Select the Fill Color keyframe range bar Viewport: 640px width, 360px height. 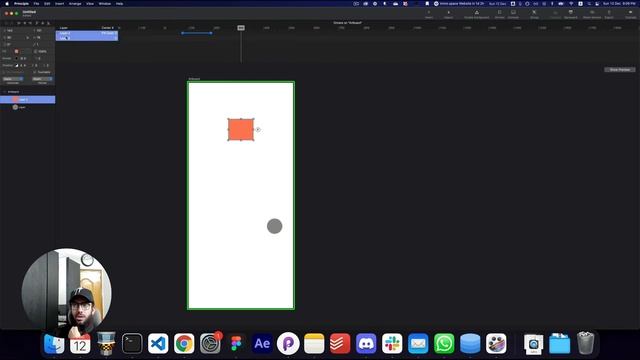(196, 33)
